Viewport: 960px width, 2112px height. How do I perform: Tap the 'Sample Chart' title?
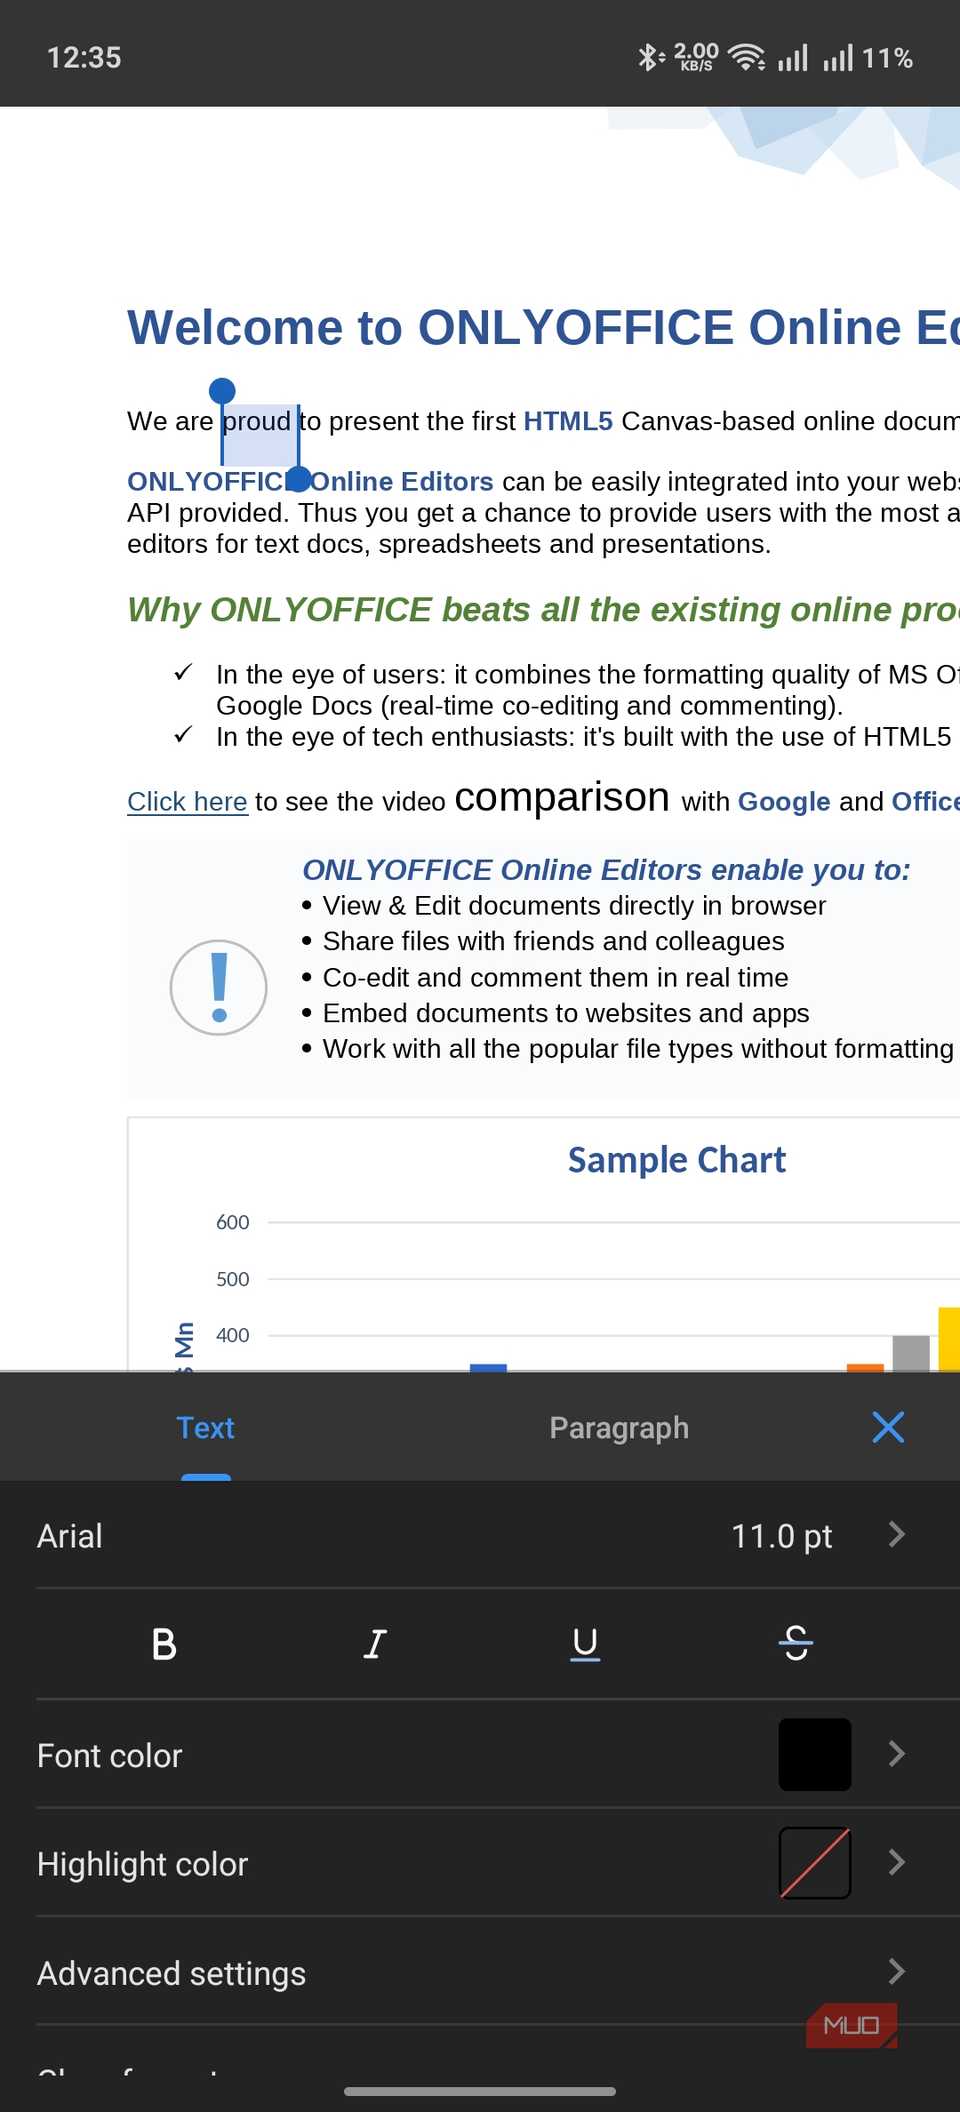click(677, 1160)
